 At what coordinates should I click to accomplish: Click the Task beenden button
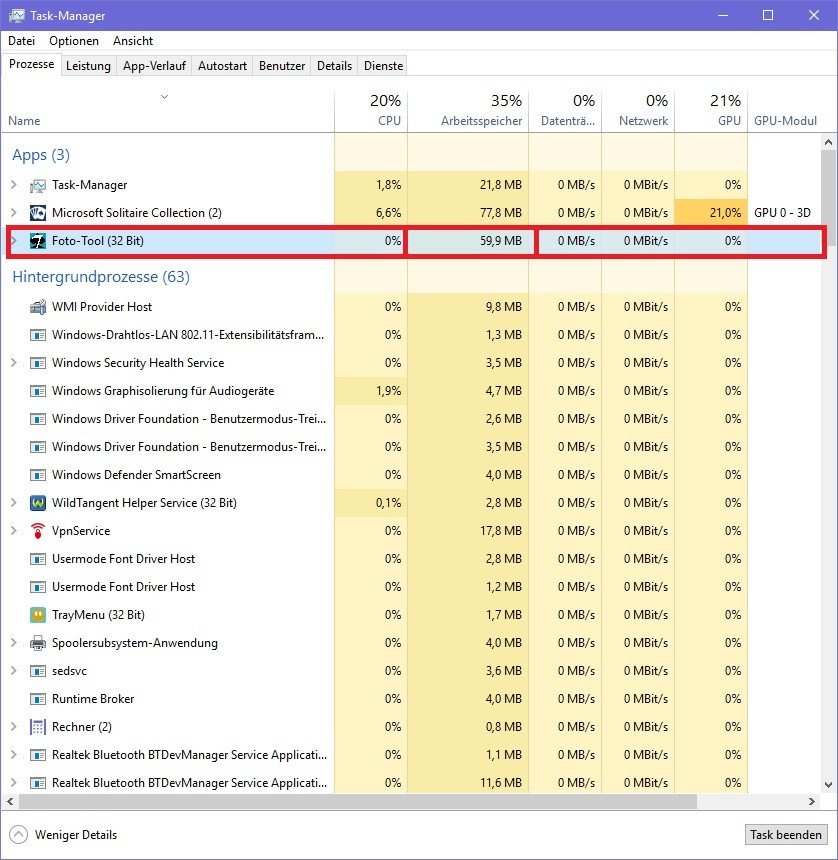(x=786, y=835)
